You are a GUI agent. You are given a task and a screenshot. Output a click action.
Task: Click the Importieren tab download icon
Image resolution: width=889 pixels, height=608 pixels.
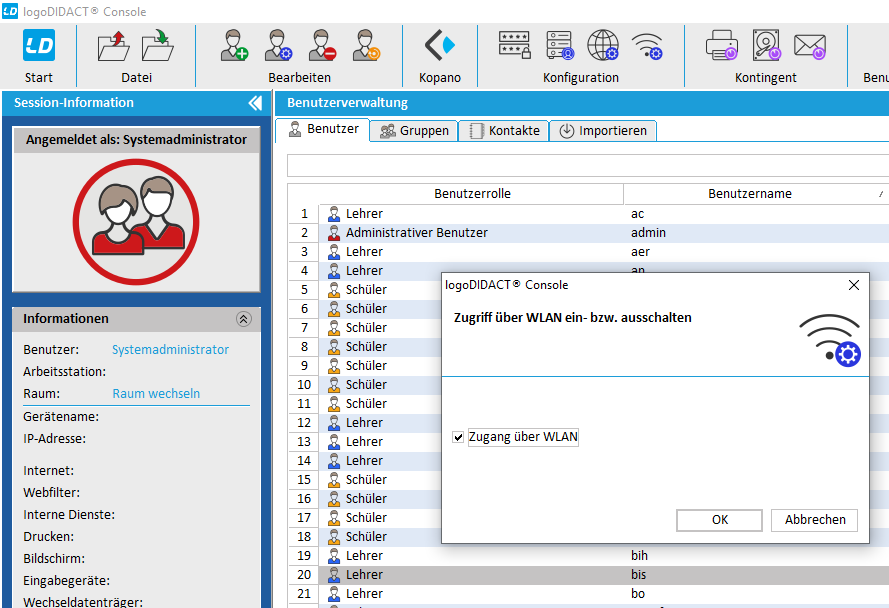tap(566, 131)
